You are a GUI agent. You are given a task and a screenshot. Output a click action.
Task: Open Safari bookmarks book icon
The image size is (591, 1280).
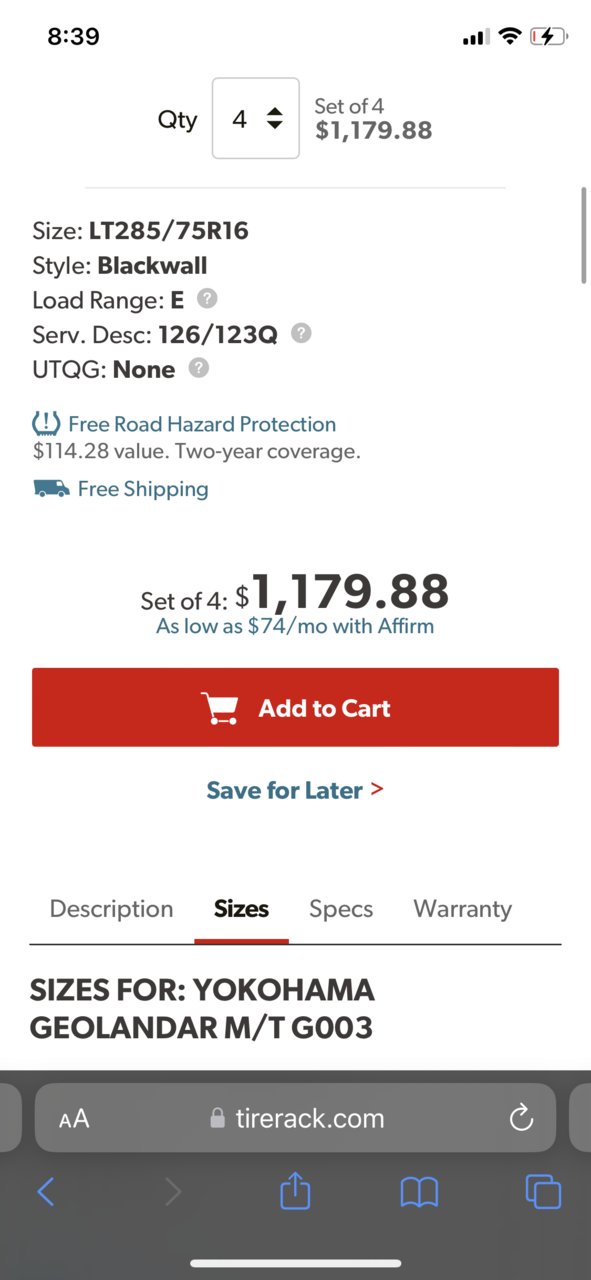(419, 1191)
